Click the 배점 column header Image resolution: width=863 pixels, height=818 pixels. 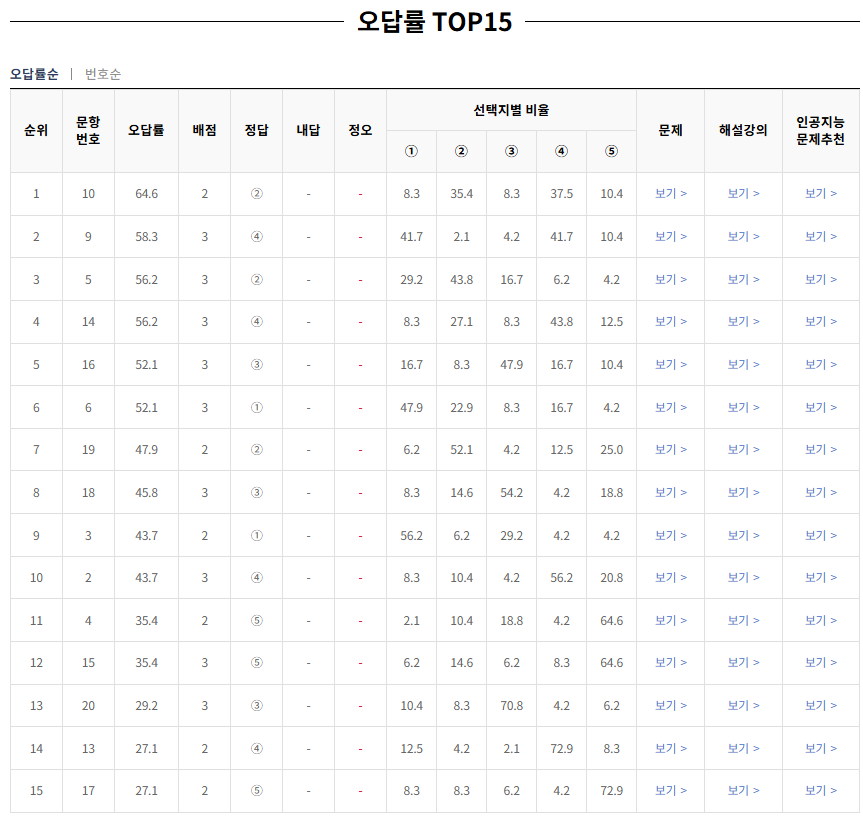[x=204, y=130]
